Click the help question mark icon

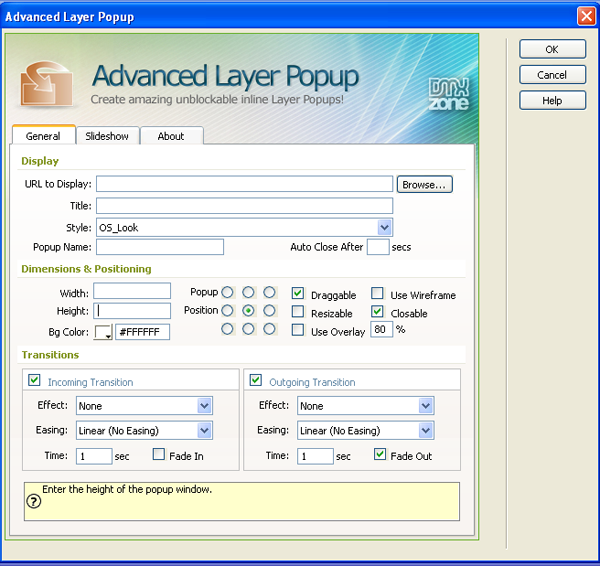click(x=33, y=502)
